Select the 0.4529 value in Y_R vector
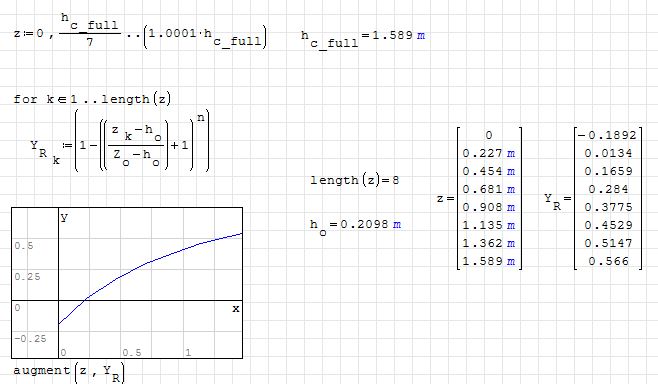 point(608,225)
